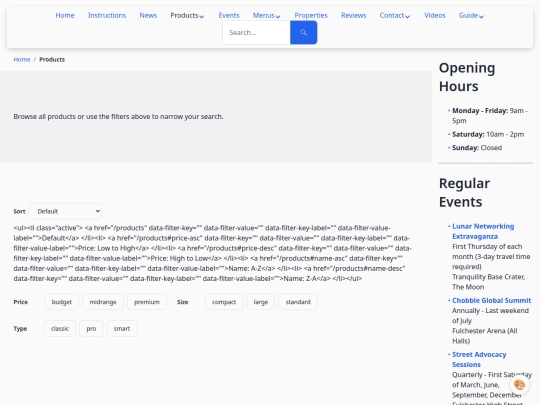Click the 'Browse all products' description text
The image size is (540, 405).
pyautogui.click(x=118, y=116)
